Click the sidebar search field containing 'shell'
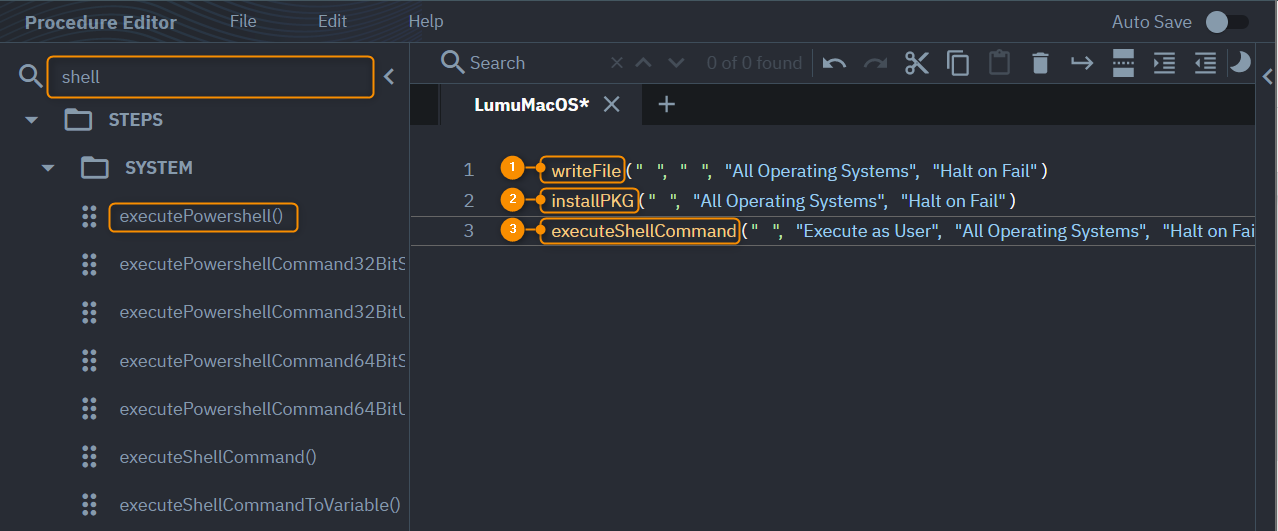The image size is (1278, 531). pyautogui.click(x=210, y=76)
